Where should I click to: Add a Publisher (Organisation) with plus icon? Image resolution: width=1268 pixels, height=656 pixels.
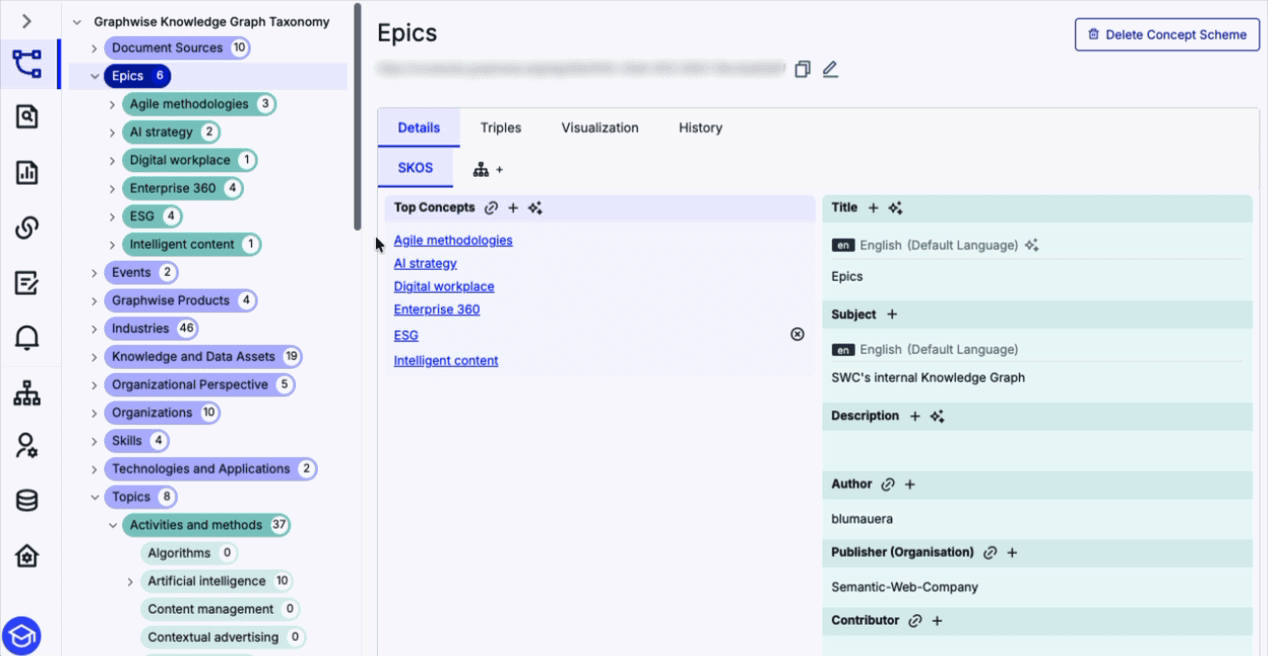(1012, 552)
